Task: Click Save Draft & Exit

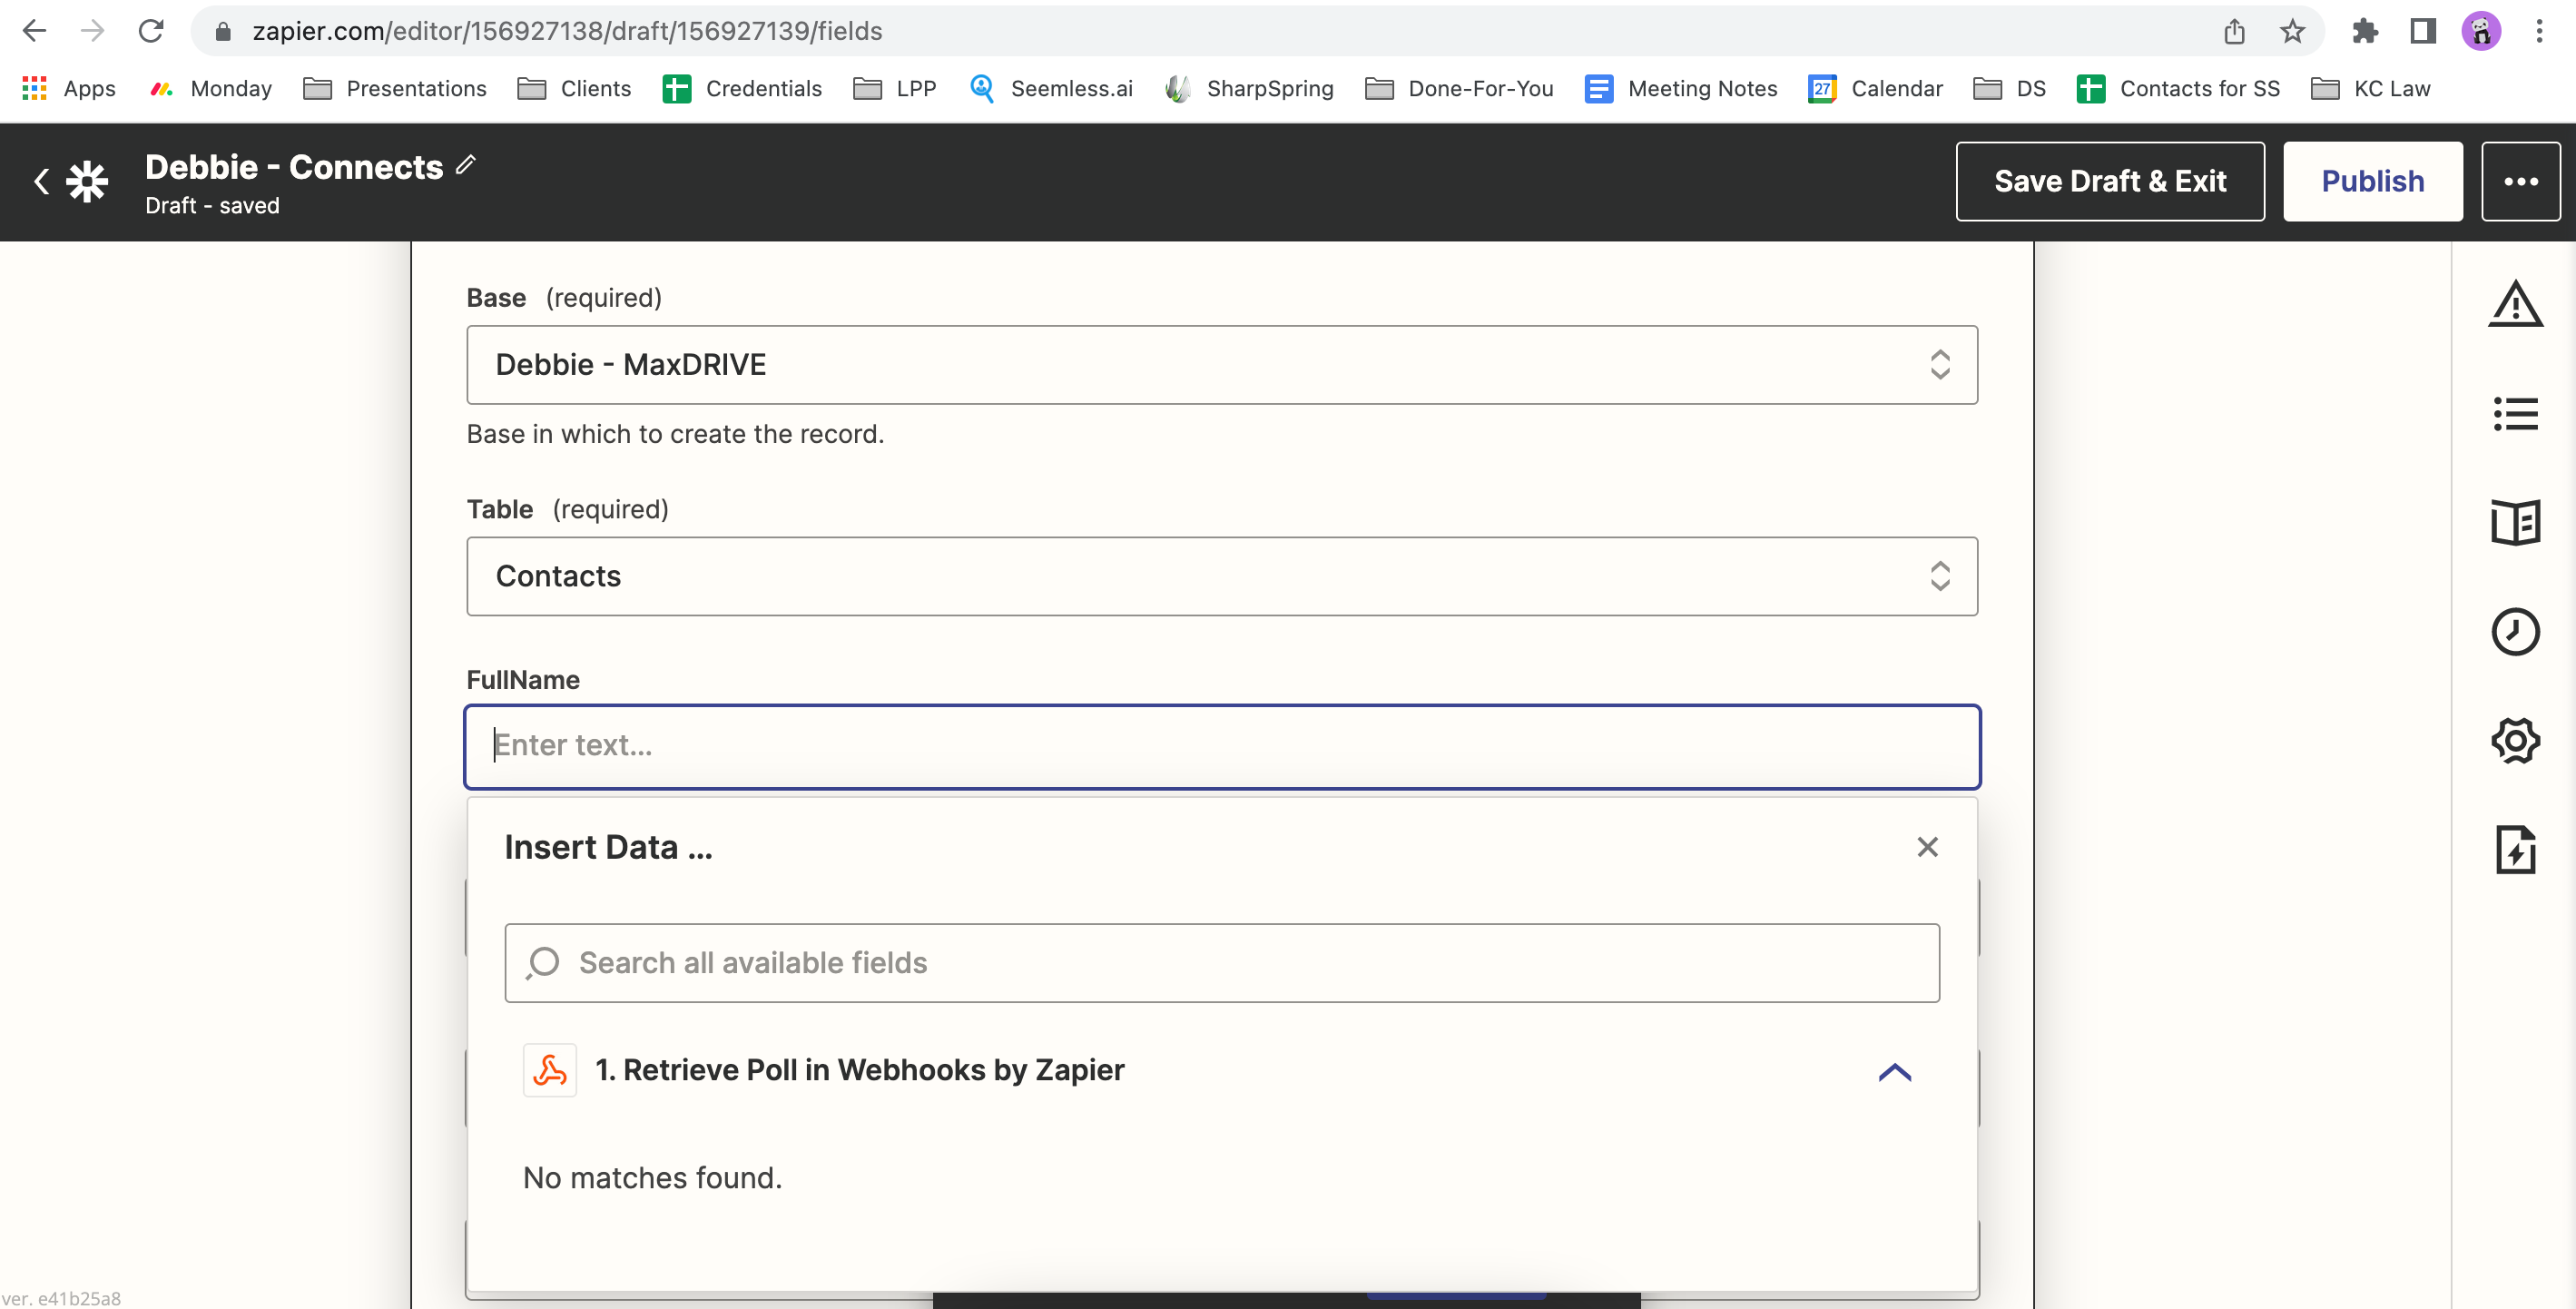Action: [x=2110, y=181]
